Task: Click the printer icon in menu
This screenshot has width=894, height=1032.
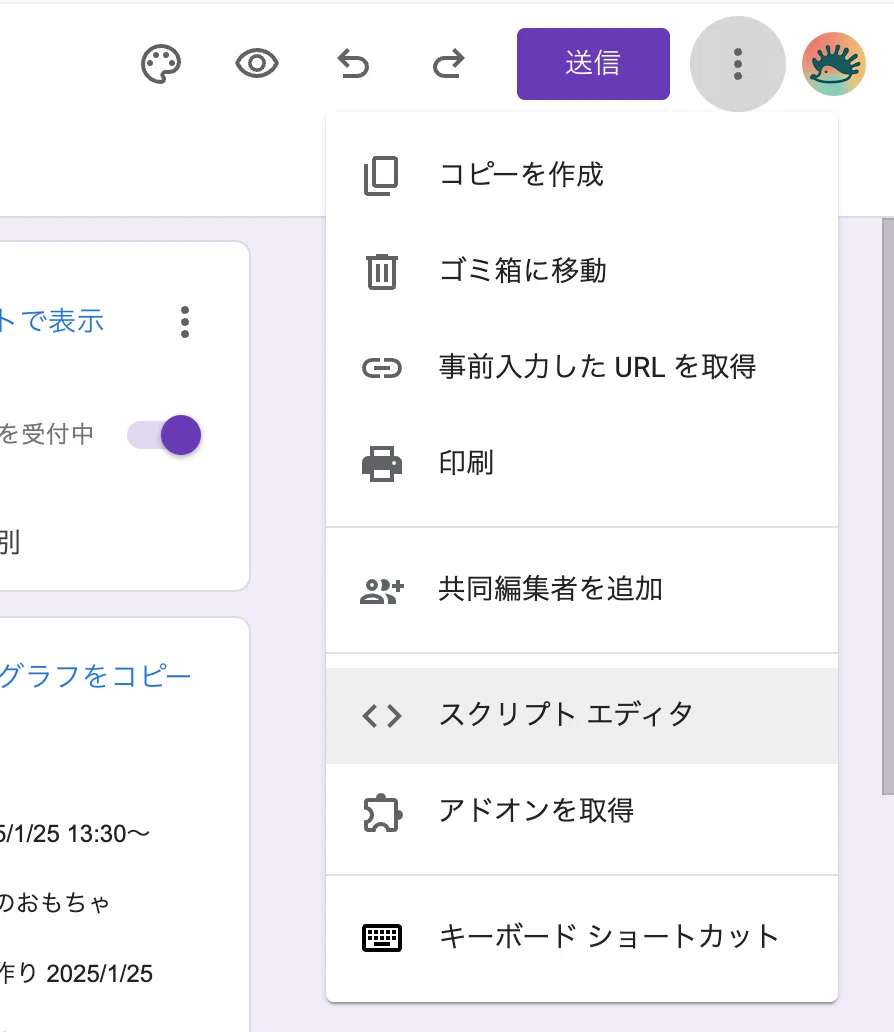Action: 382,464
